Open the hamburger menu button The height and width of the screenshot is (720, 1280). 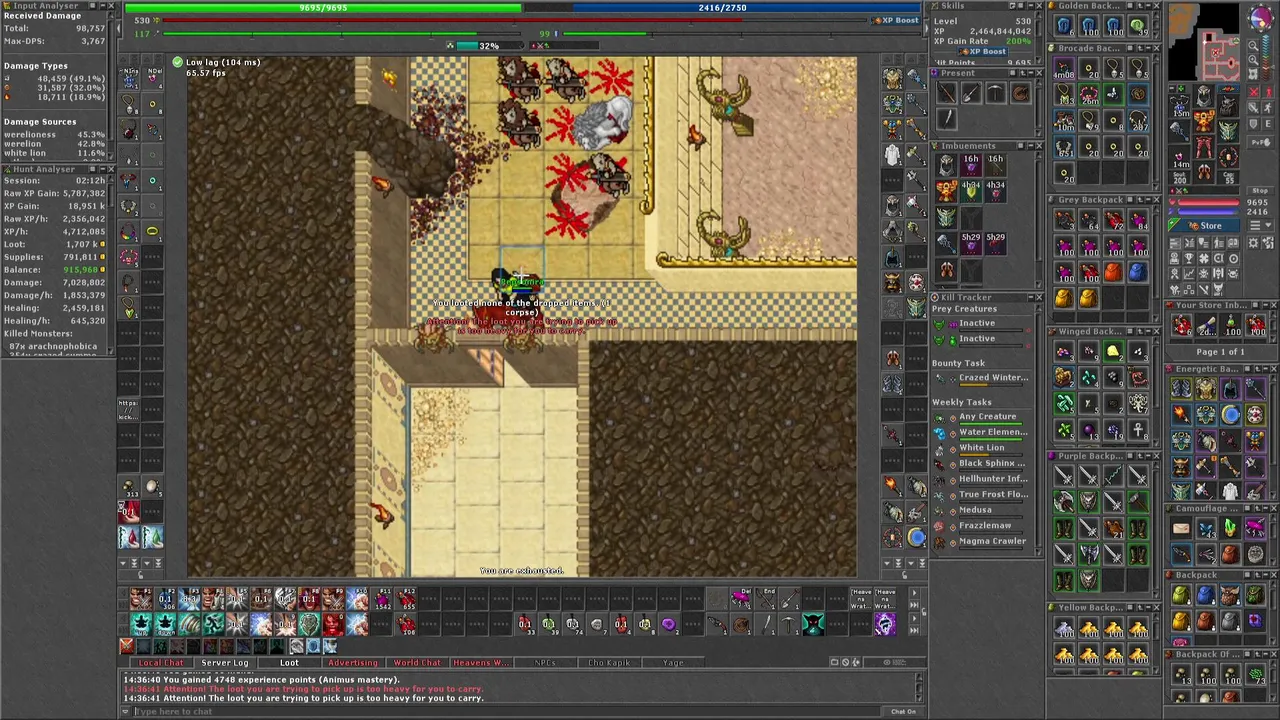coord(1253,226)
